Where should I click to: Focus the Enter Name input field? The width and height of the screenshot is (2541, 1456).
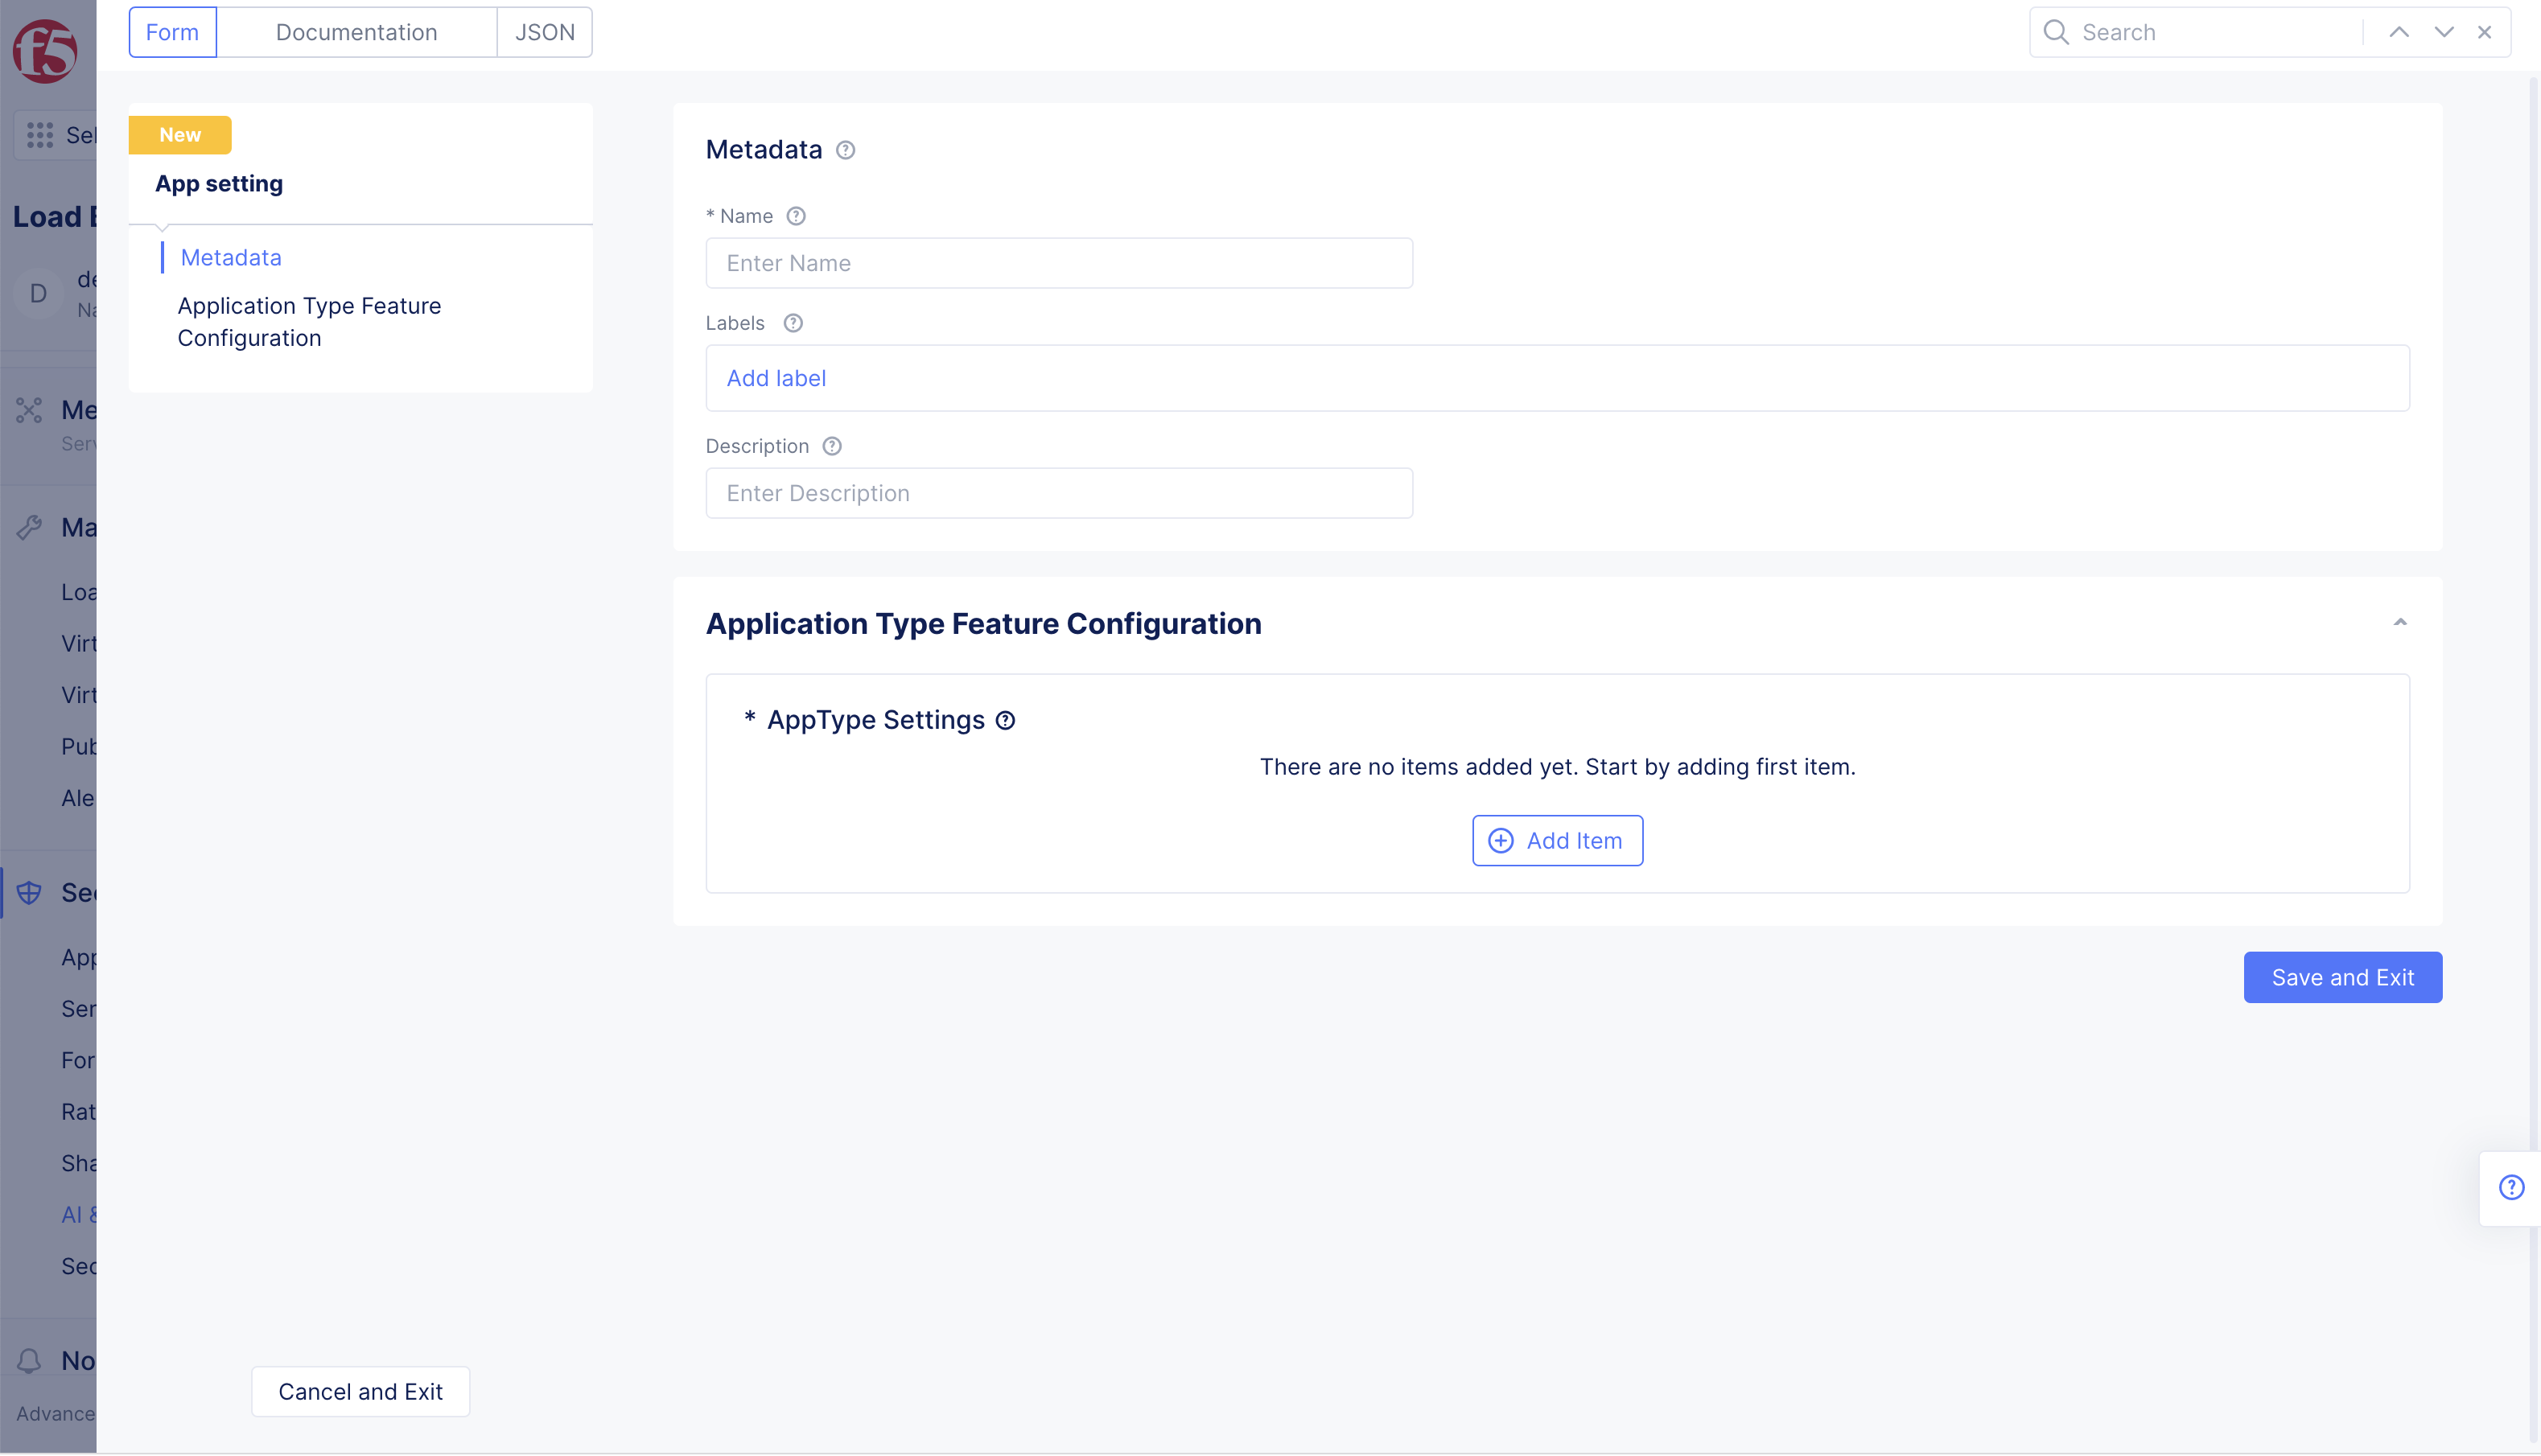pyautogui.click(x=1059, y=263)
